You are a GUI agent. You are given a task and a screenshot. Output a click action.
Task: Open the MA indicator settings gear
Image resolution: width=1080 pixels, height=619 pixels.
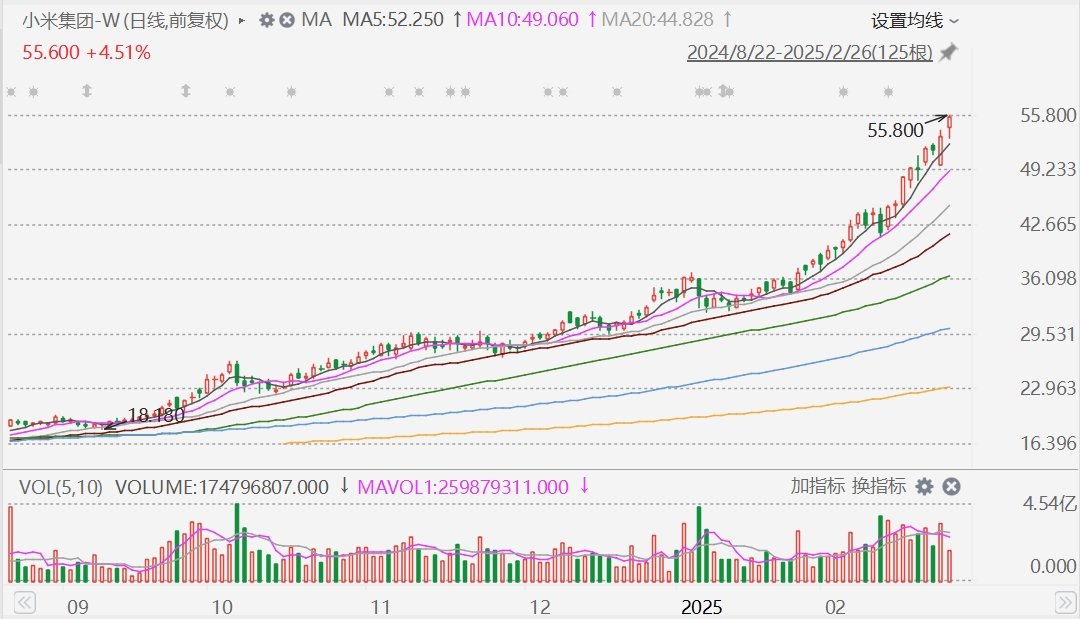tap(266, 20)
